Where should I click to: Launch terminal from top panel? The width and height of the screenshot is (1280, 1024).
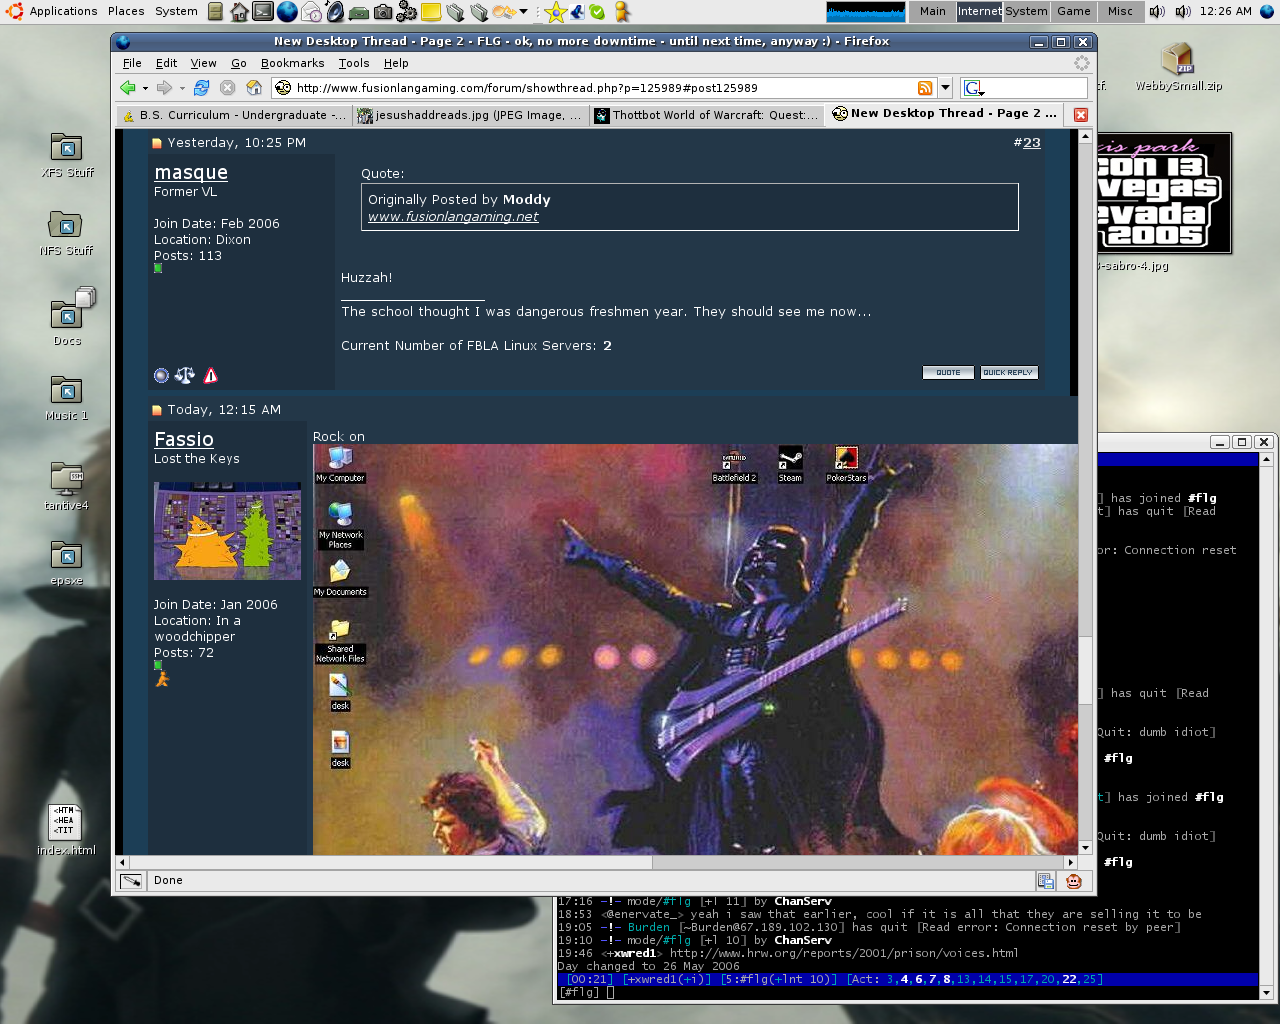tap(262, 12)
